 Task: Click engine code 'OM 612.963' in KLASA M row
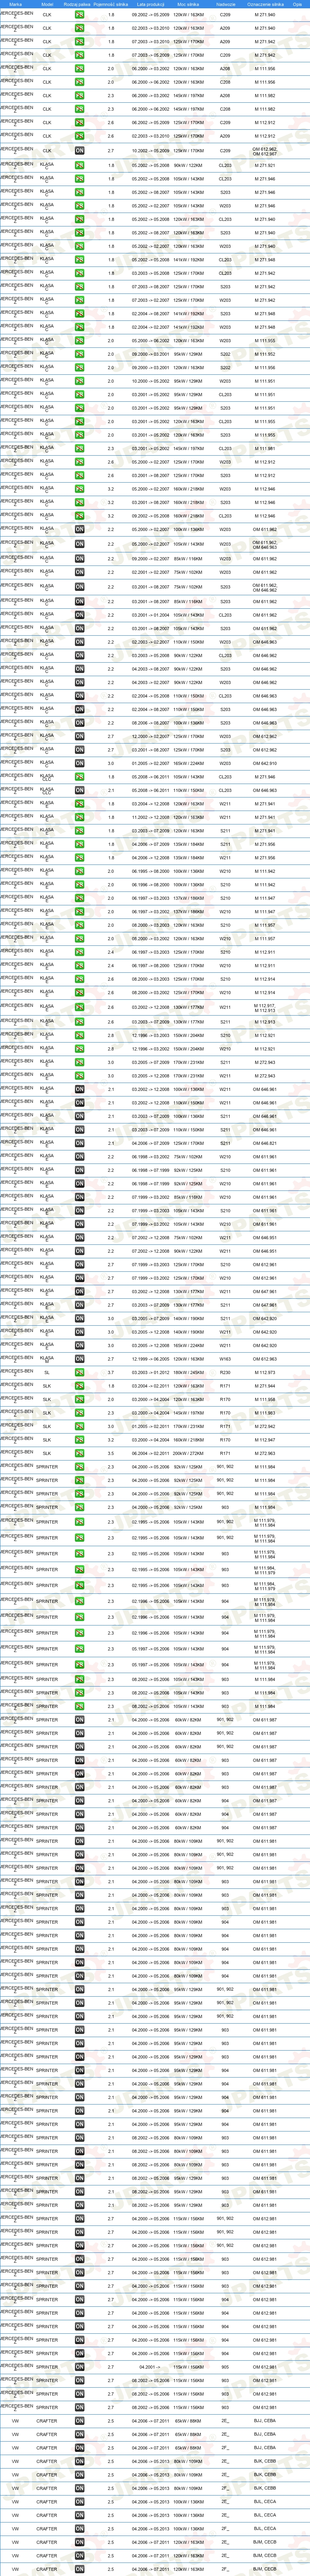[x=265, y=1359]
